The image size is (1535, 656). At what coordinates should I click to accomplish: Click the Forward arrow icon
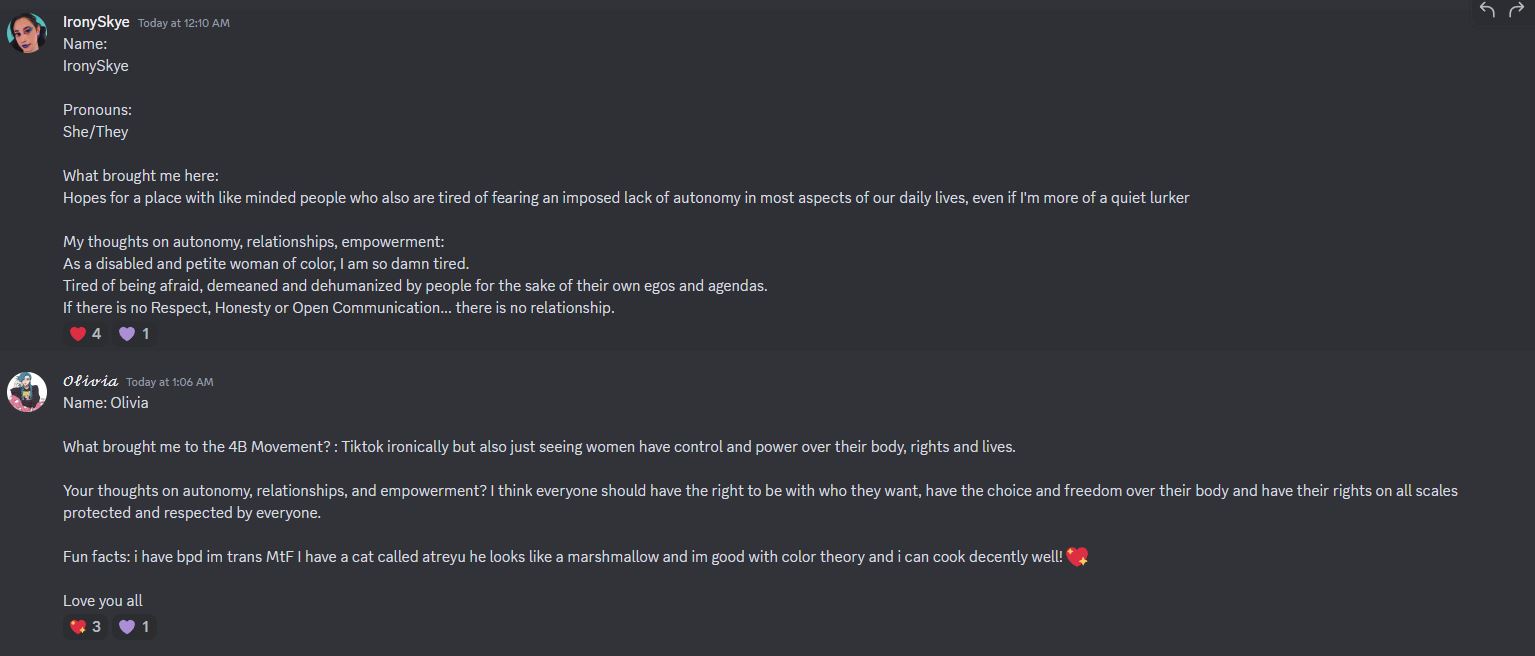click(1517, 10)
